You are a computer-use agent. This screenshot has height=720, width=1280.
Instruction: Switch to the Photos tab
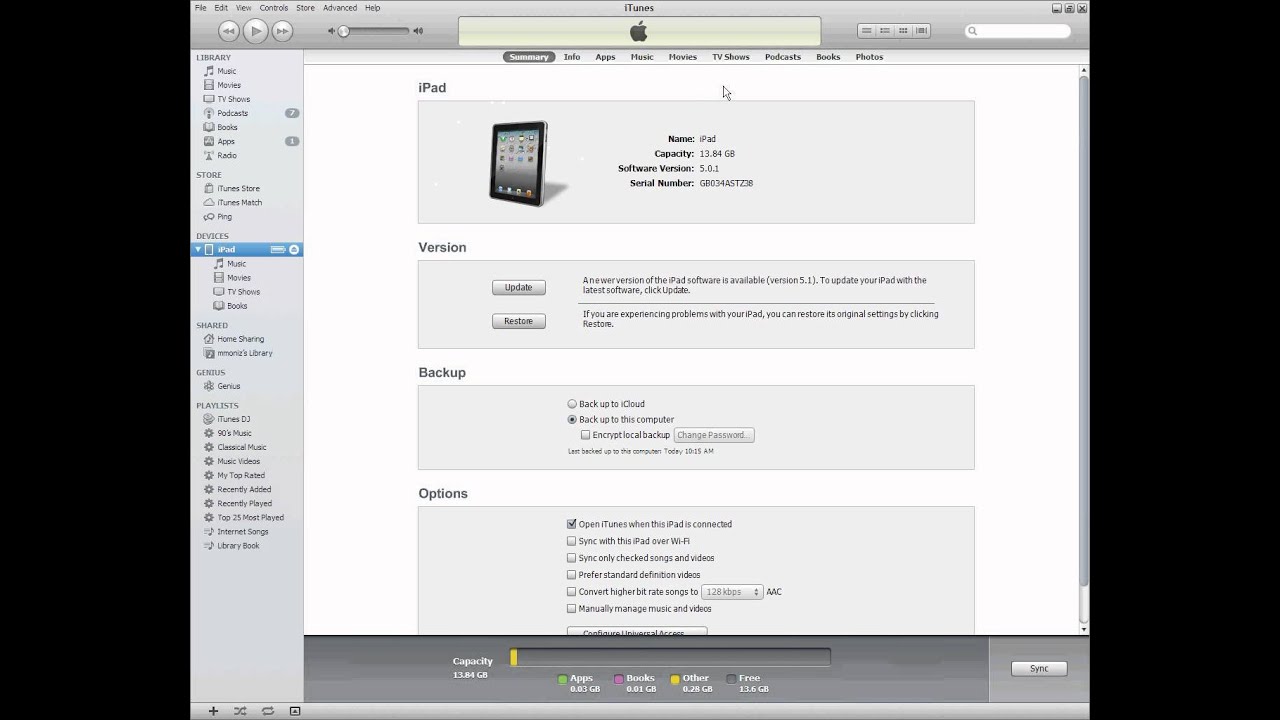869,57
